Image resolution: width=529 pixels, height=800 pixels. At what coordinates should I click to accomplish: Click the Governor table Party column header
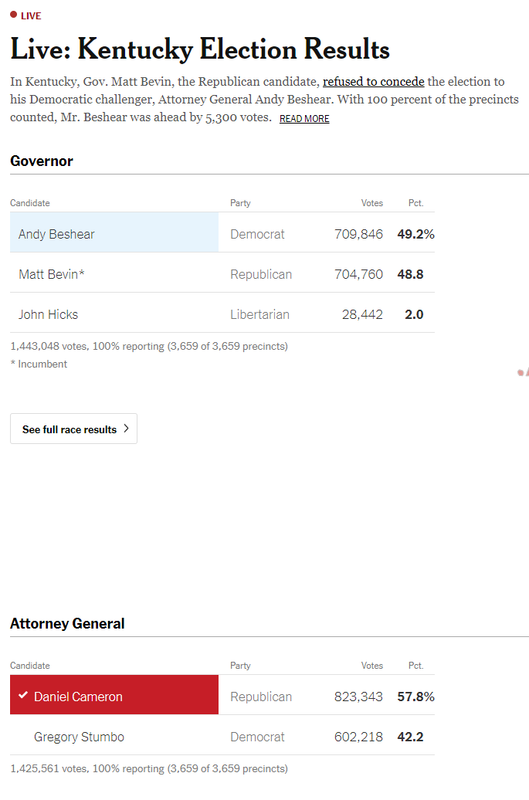click(240, 203)
